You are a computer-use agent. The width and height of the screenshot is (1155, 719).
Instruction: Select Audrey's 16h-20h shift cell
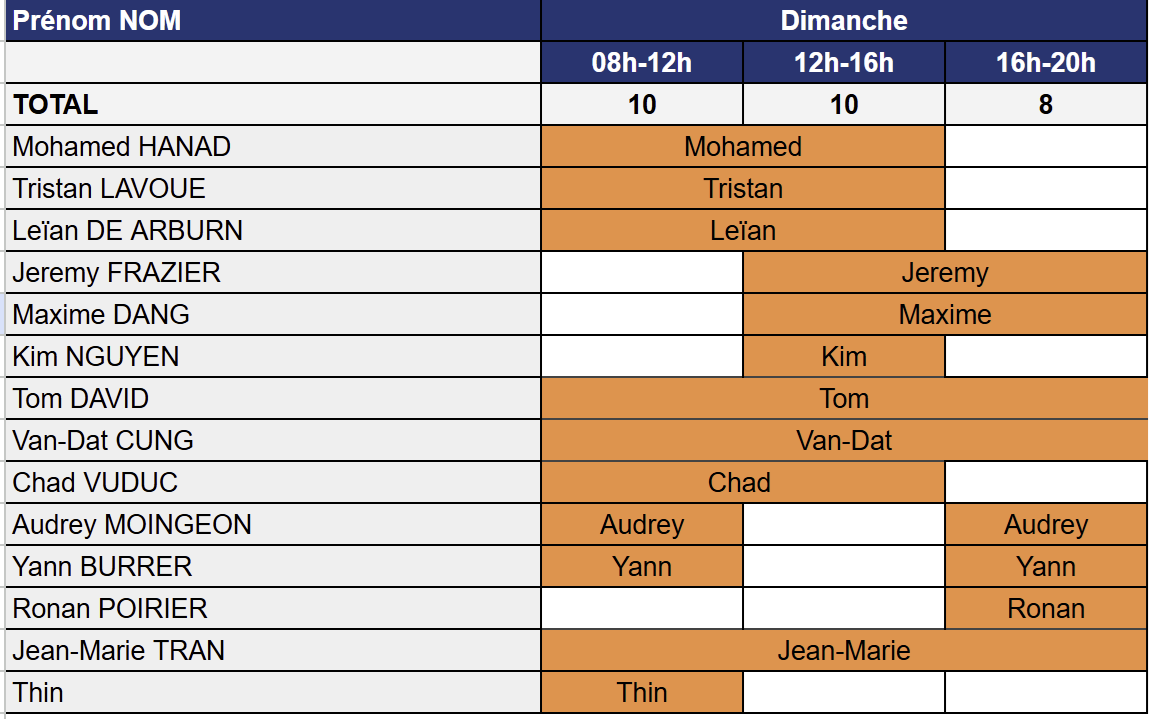[1046, 525]
